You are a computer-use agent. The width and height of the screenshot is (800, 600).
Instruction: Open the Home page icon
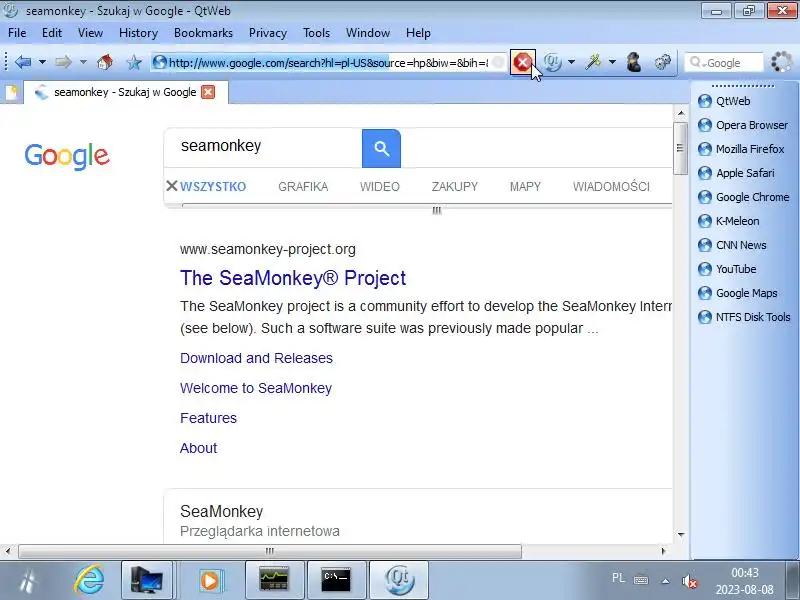[105, 62]
